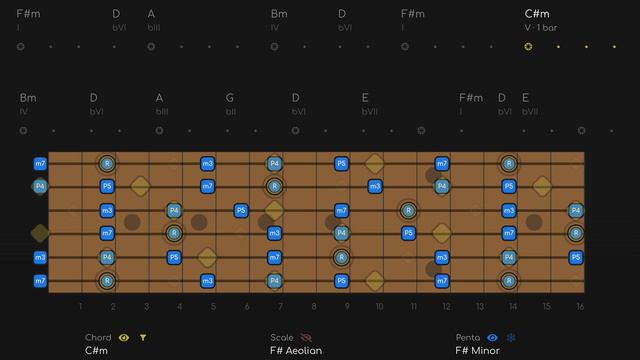This screenshot has height=360, width=640.
Task: Click the R note, bottom string, fret 2
Action: (107, 281)
